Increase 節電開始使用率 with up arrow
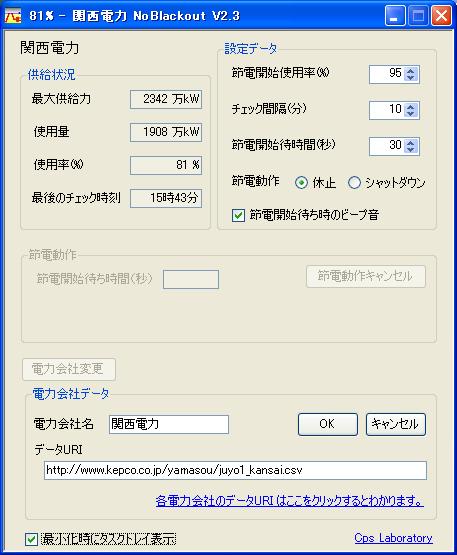Image resolution: width=457 pixels, height=555 pixels. [x=411, y=71]
